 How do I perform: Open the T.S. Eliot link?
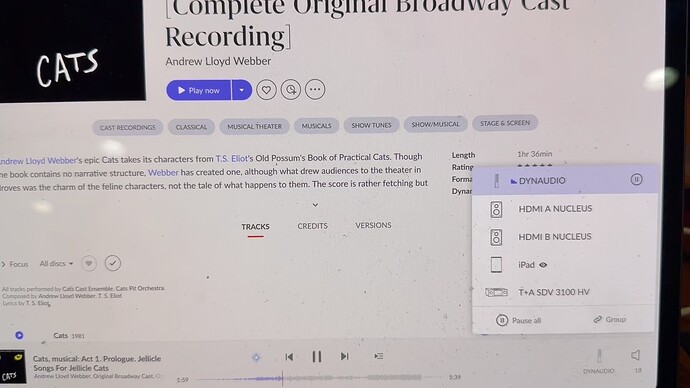tap(232, 158)
